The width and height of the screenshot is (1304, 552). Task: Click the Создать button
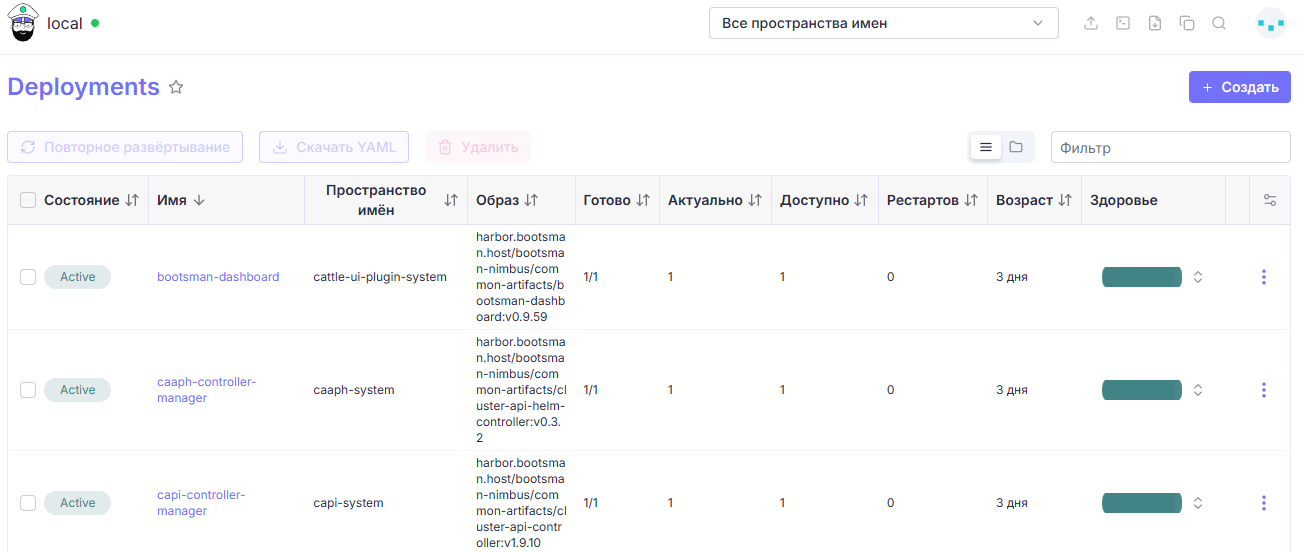point(1240,87)
